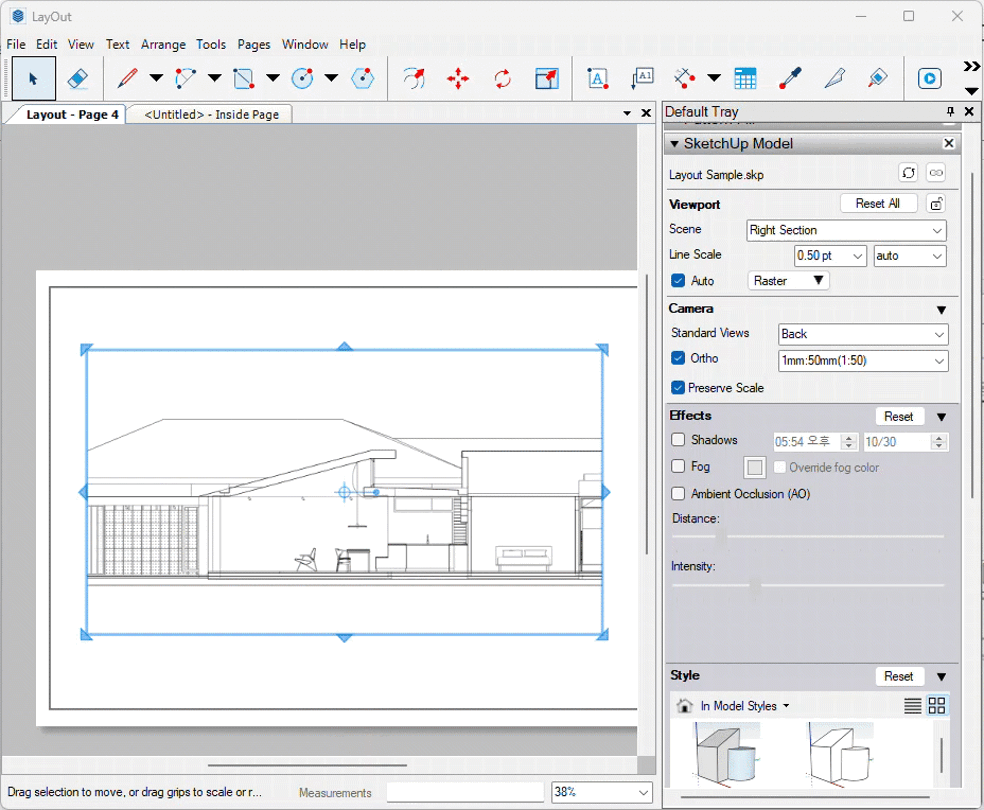Open the auto line scale dropdown
This screenshot has height=810, width=984.
click(x=910, y=255)
